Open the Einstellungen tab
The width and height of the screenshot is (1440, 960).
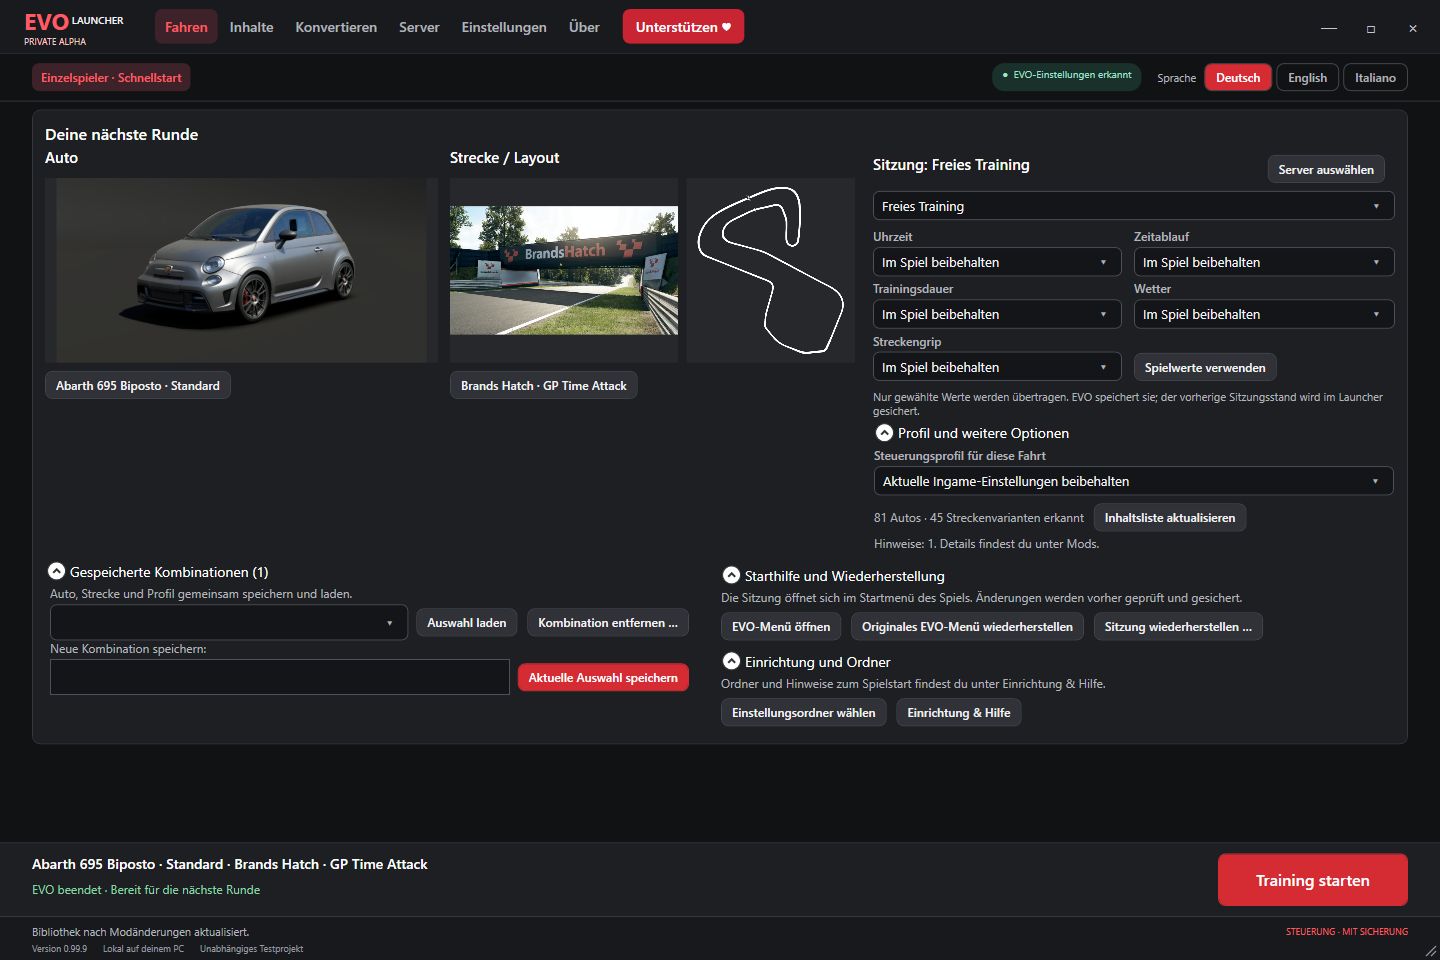click(x=504, y=27)
